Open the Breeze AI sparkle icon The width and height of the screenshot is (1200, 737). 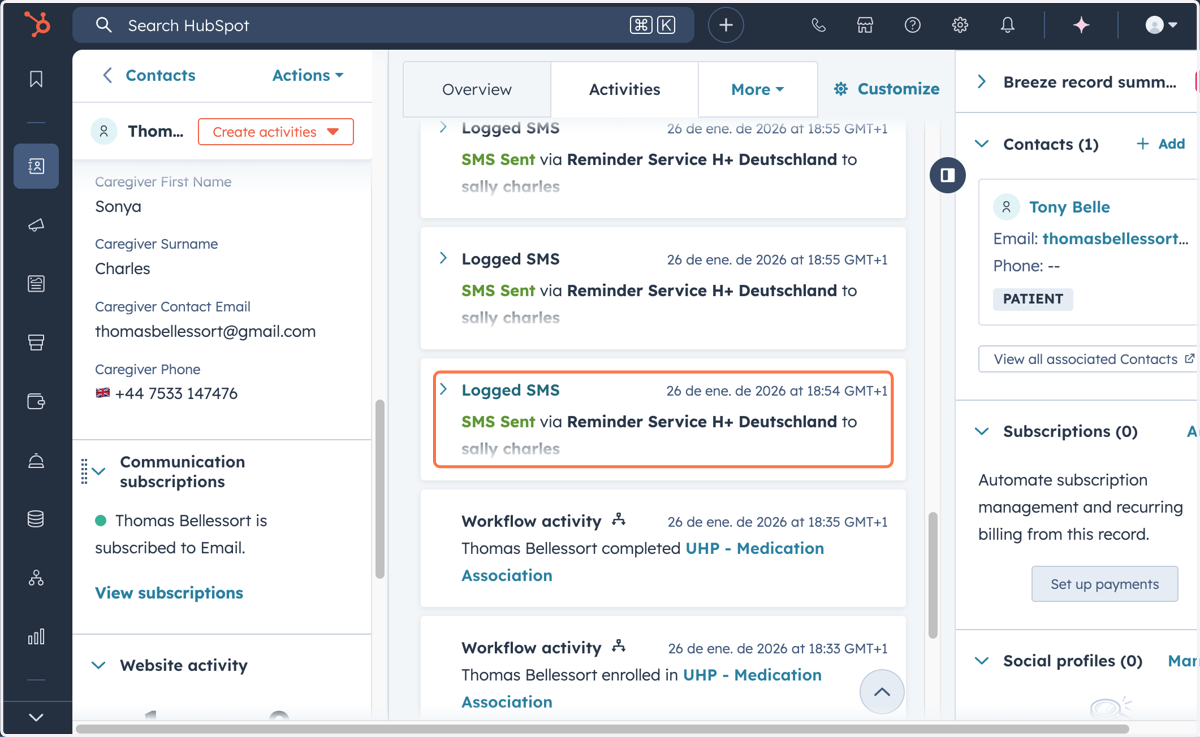pyautogui.click(x=1081, y=25)
